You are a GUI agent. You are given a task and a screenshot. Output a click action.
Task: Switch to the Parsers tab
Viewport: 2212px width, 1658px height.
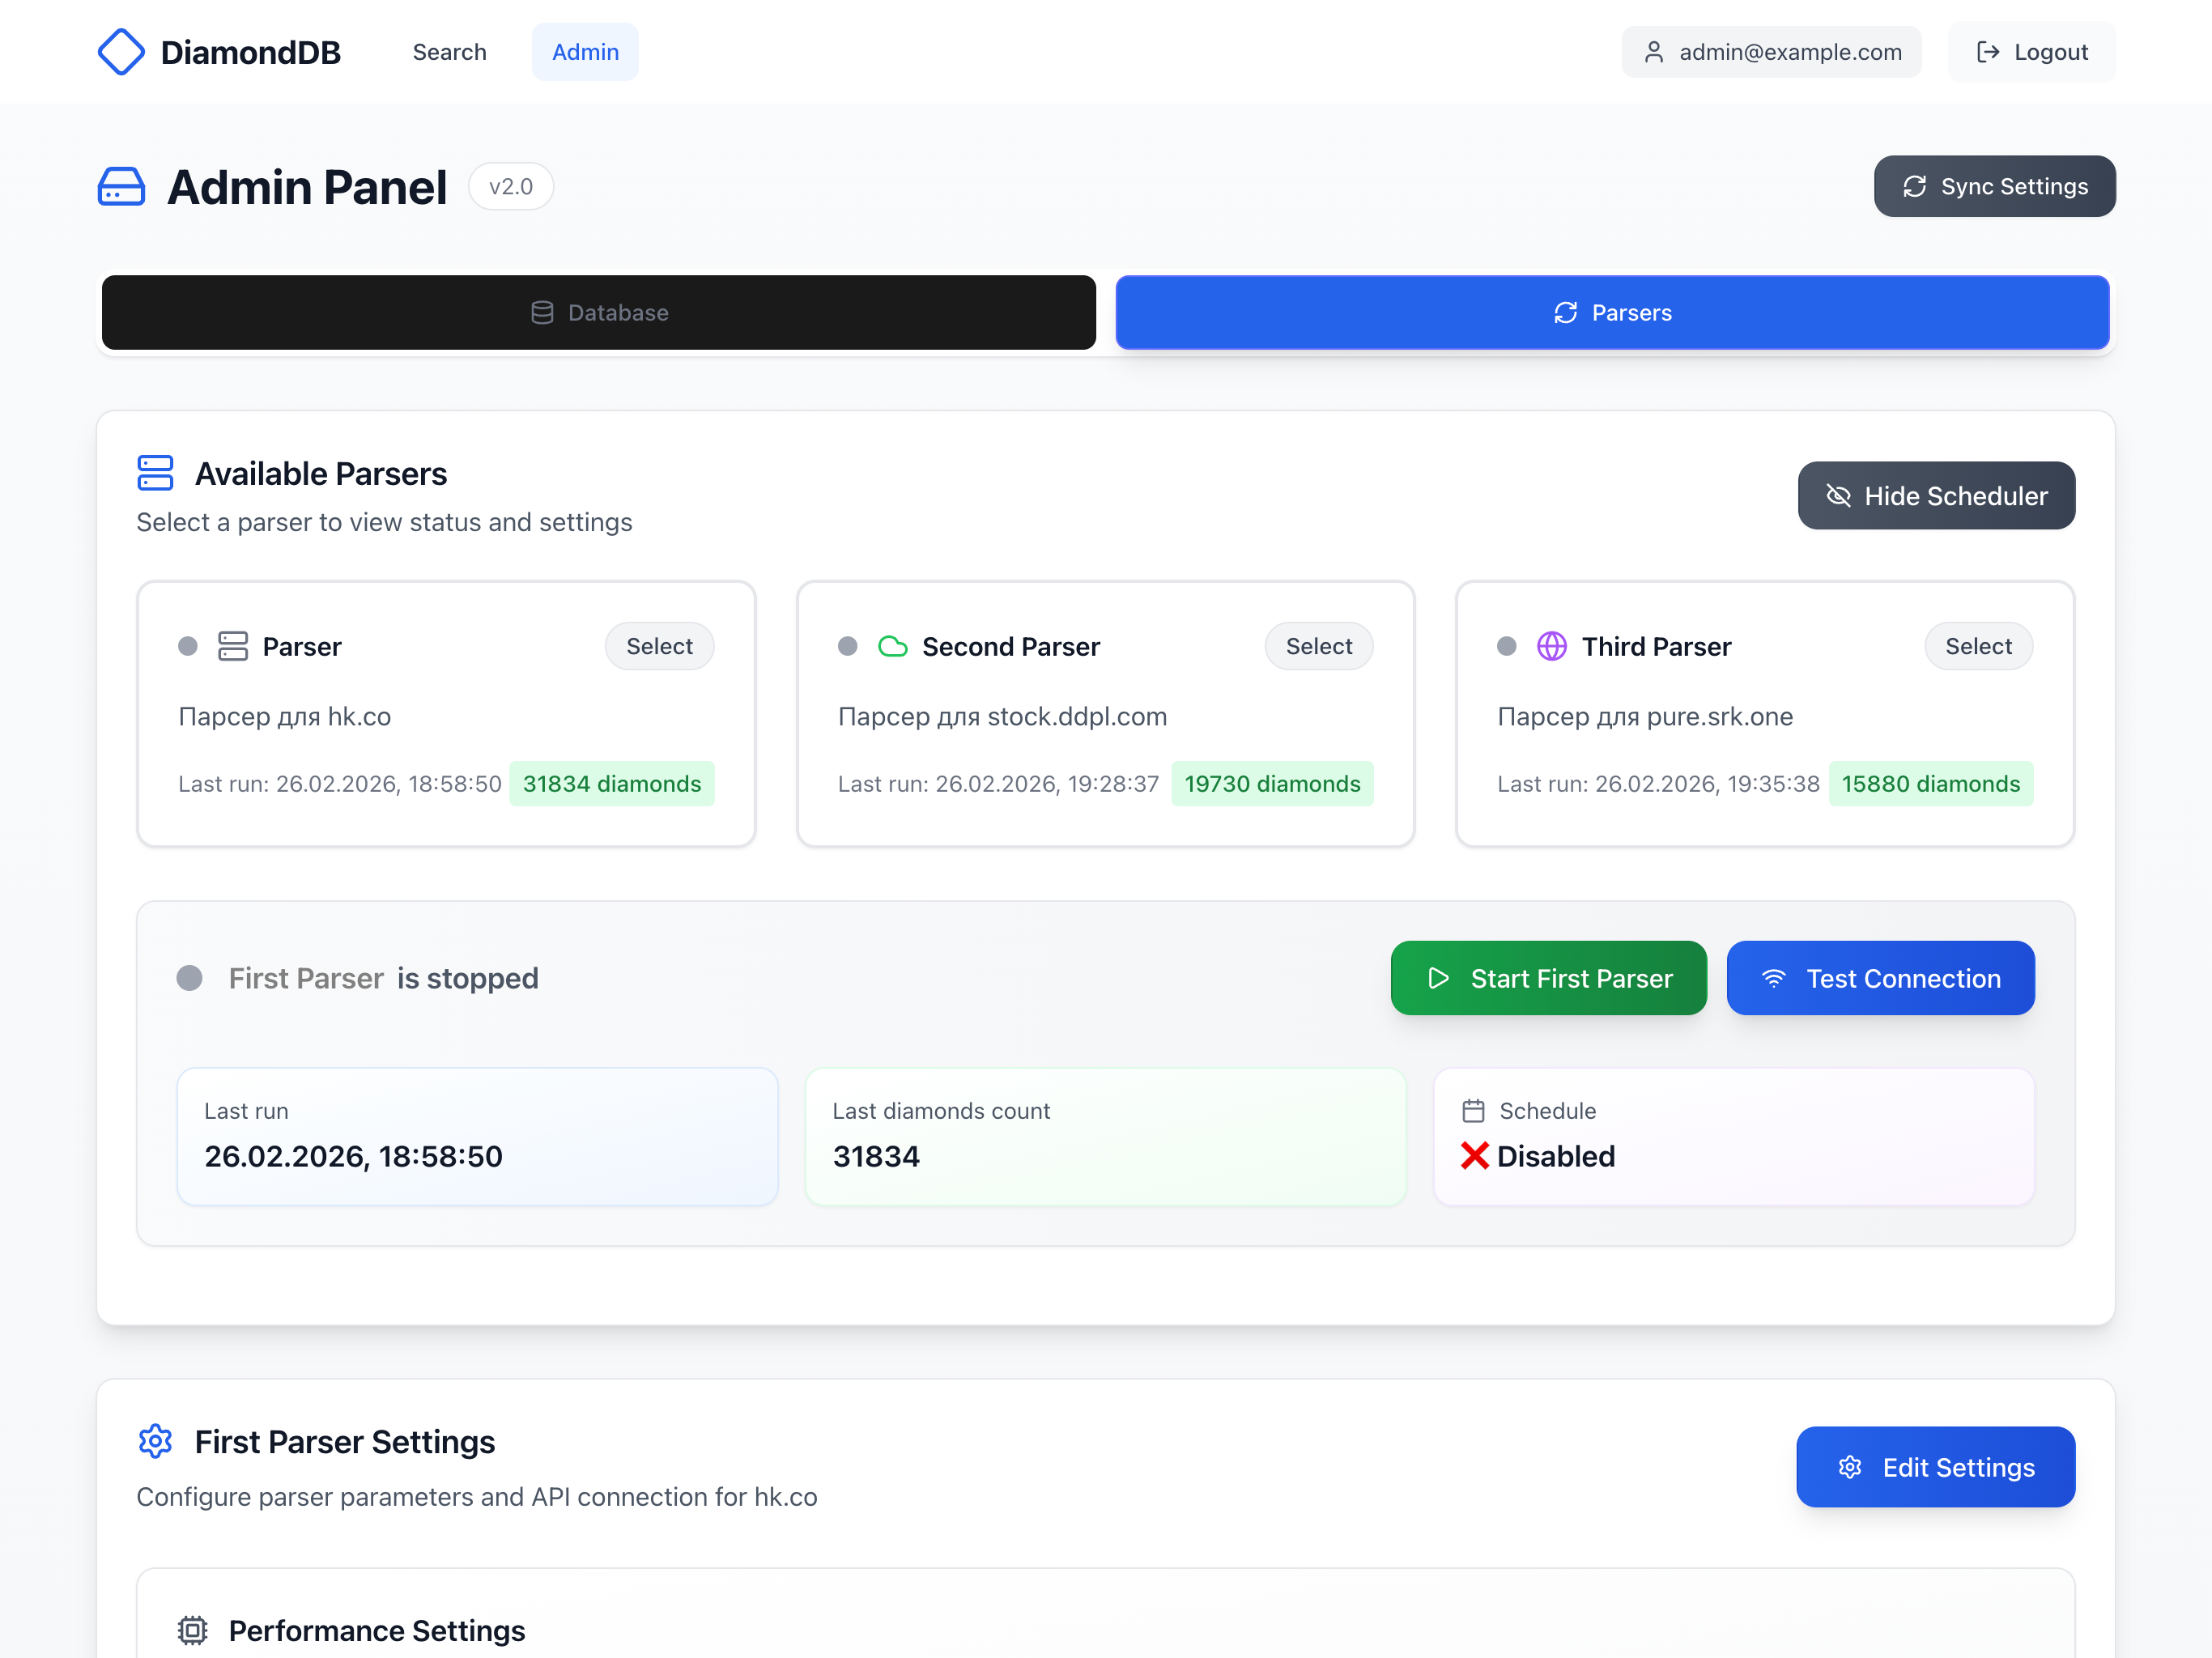click(1612, 313)
